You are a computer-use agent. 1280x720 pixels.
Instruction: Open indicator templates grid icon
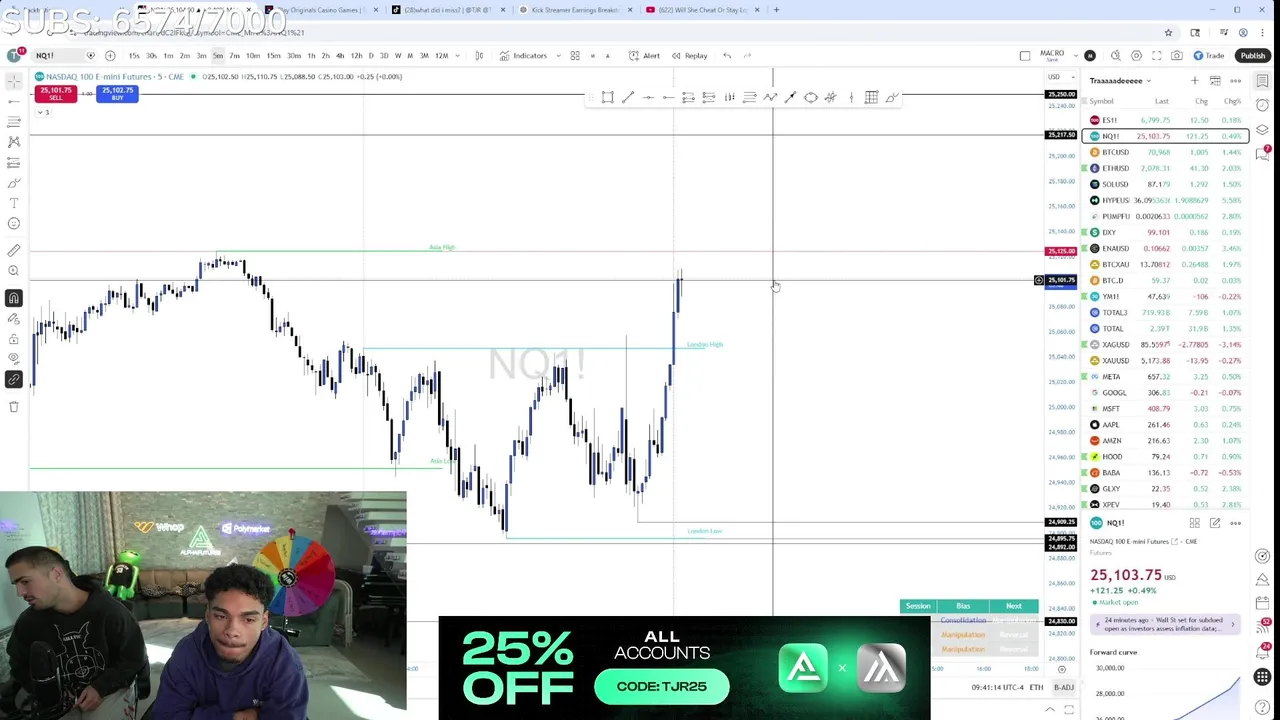point(575,55)
